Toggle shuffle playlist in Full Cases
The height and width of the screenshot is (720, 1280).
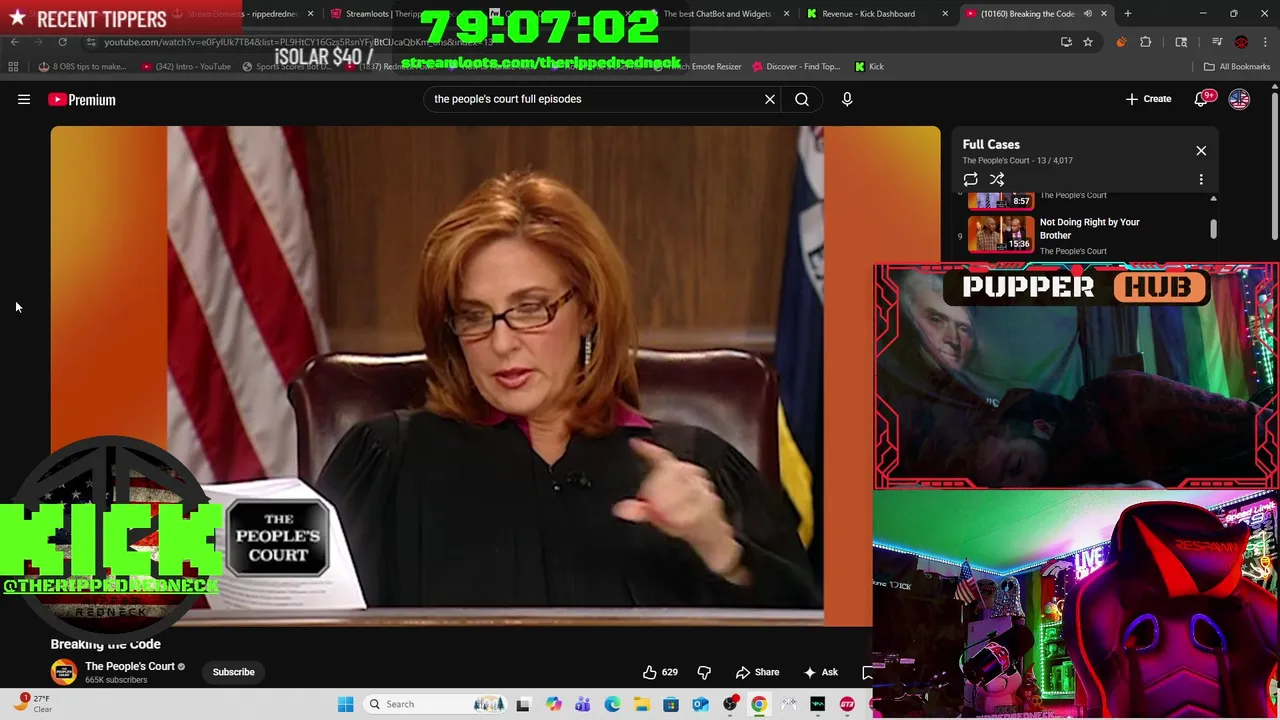click(997, 180)
